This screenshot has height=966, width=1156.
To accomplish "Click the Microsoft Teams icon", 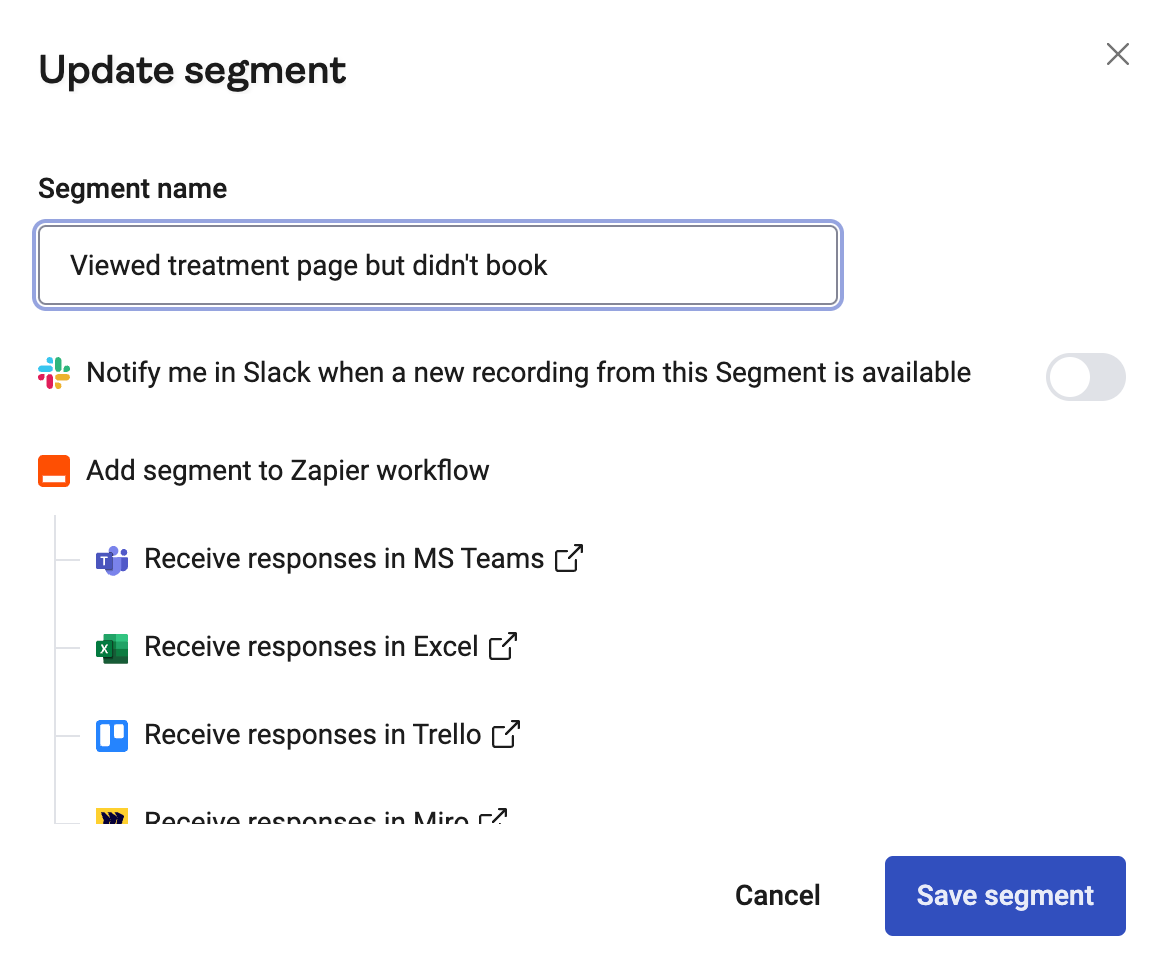I will click(x=112, y=559).
